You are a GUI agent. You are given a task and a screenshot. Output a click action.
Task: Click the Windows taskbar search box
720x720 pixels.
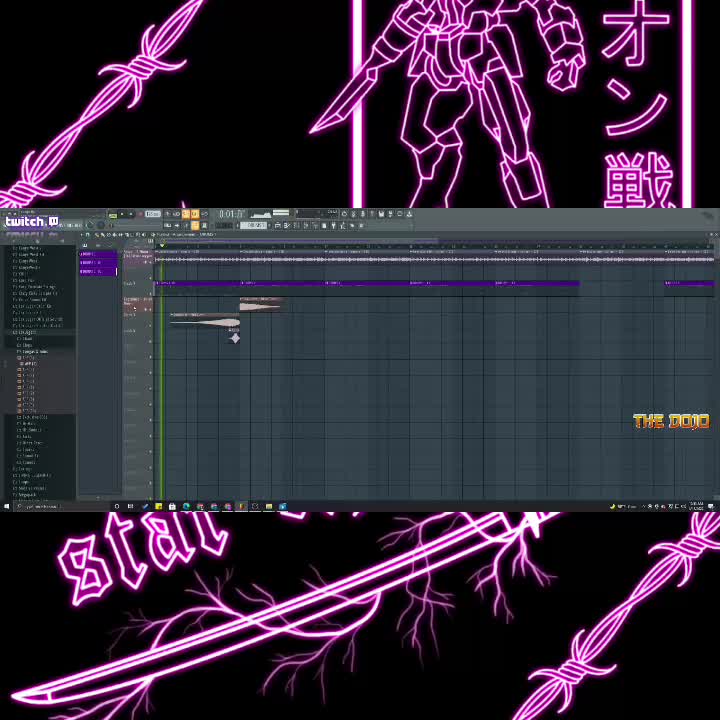click(x=60, y=506)
